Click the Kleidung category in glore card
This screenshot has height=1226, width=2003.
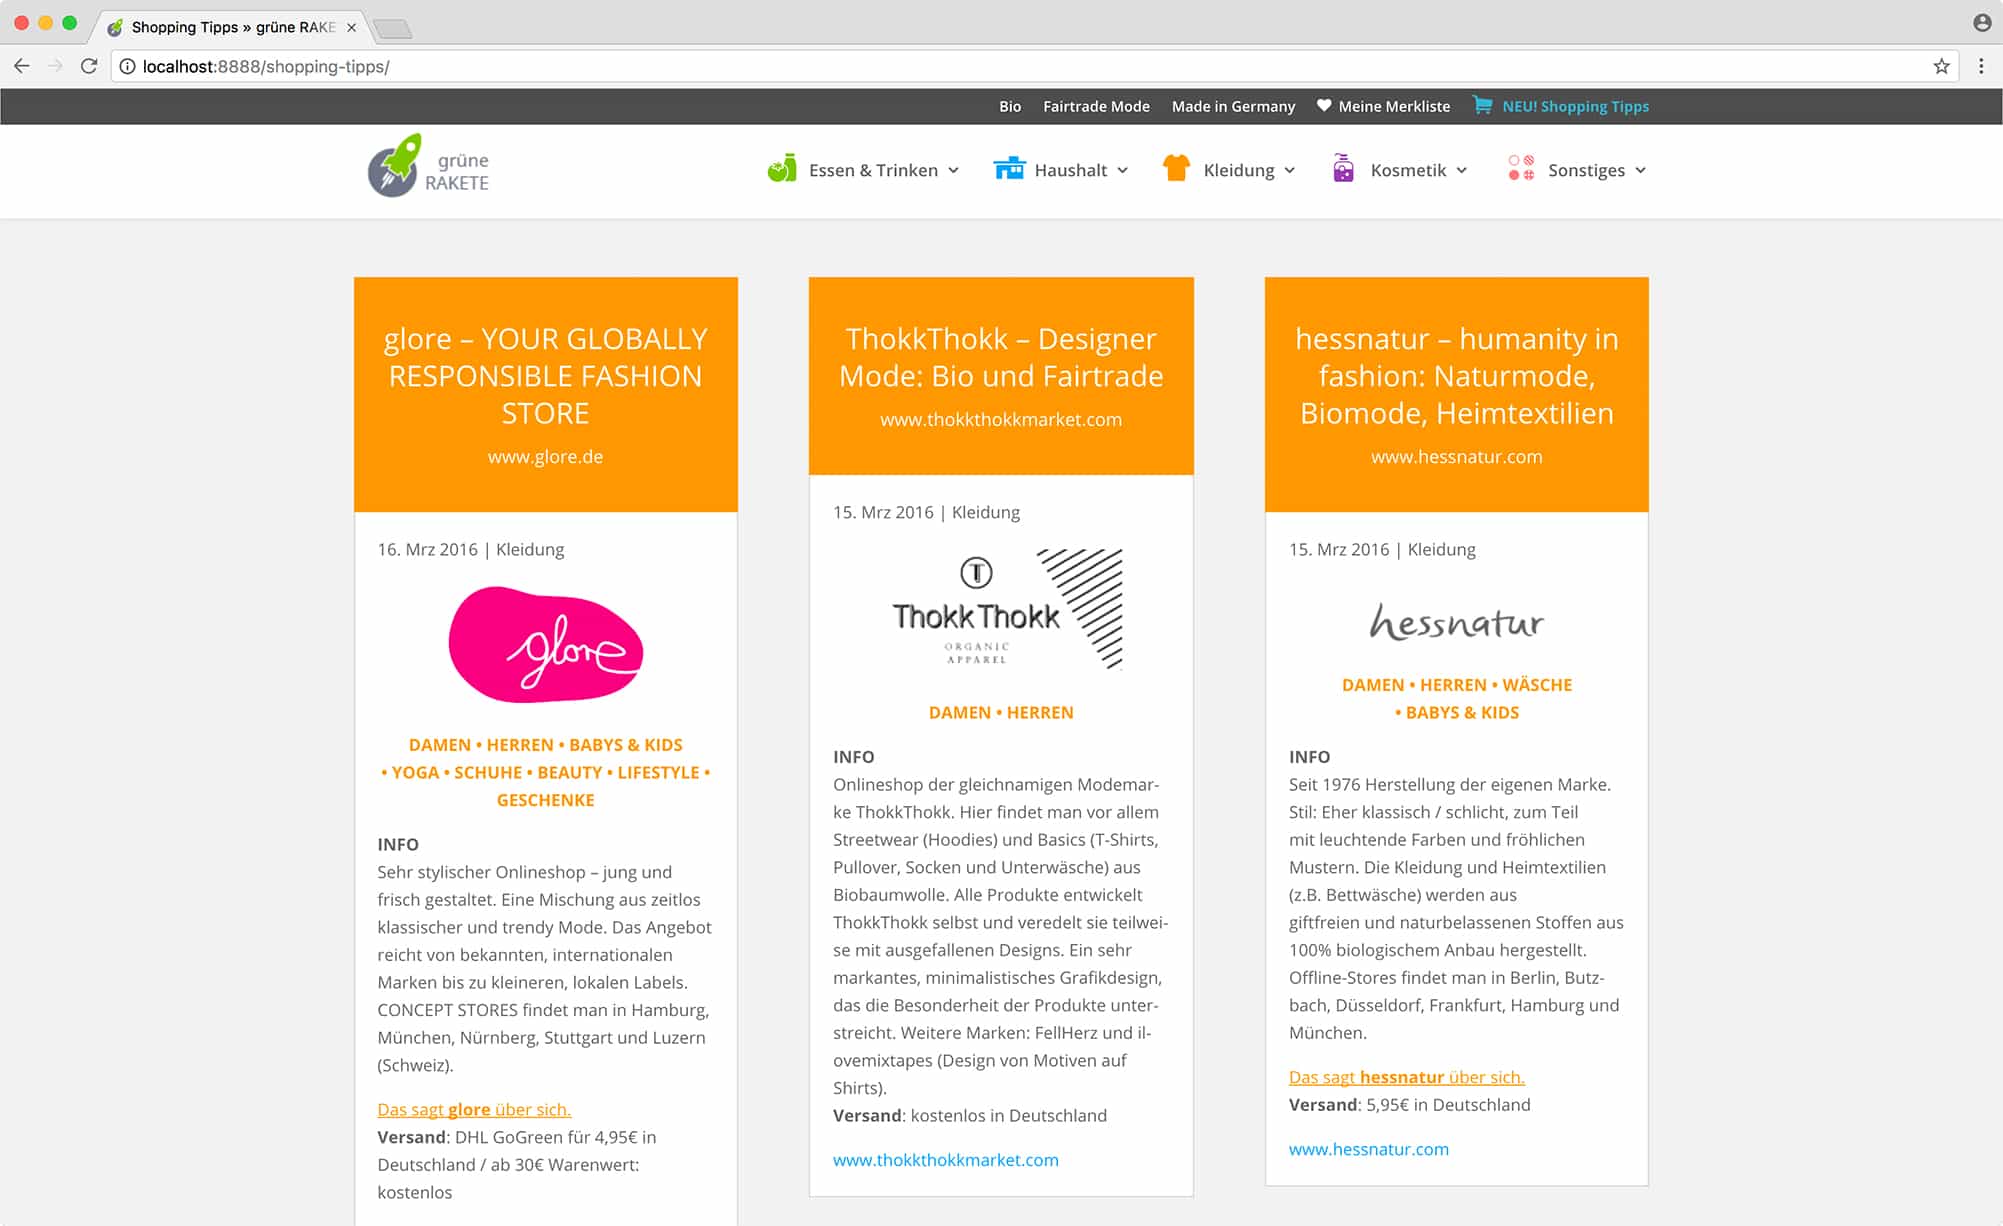click(530, 549)
